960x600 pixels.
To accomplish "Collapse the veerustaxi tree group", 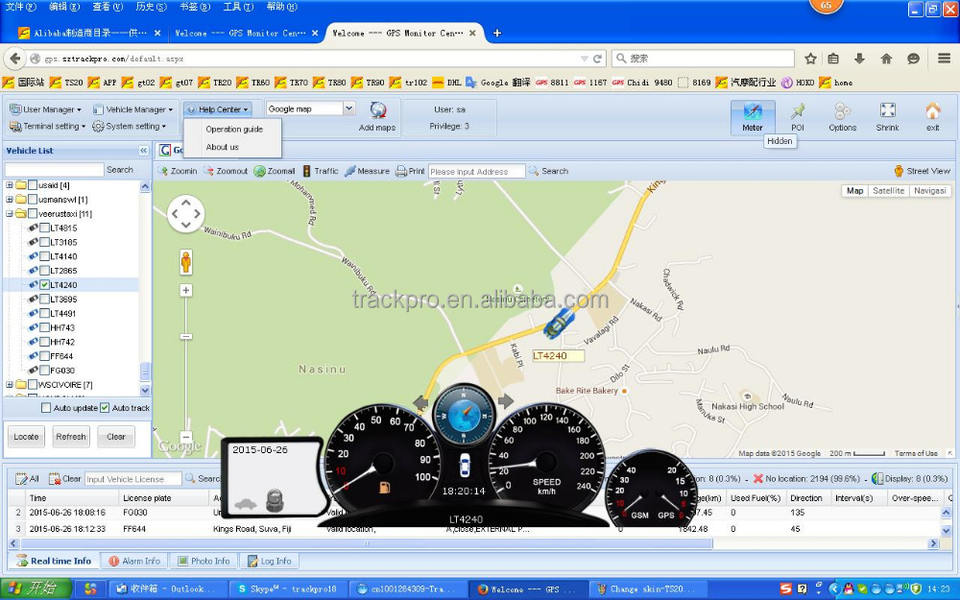I will 10,214.
